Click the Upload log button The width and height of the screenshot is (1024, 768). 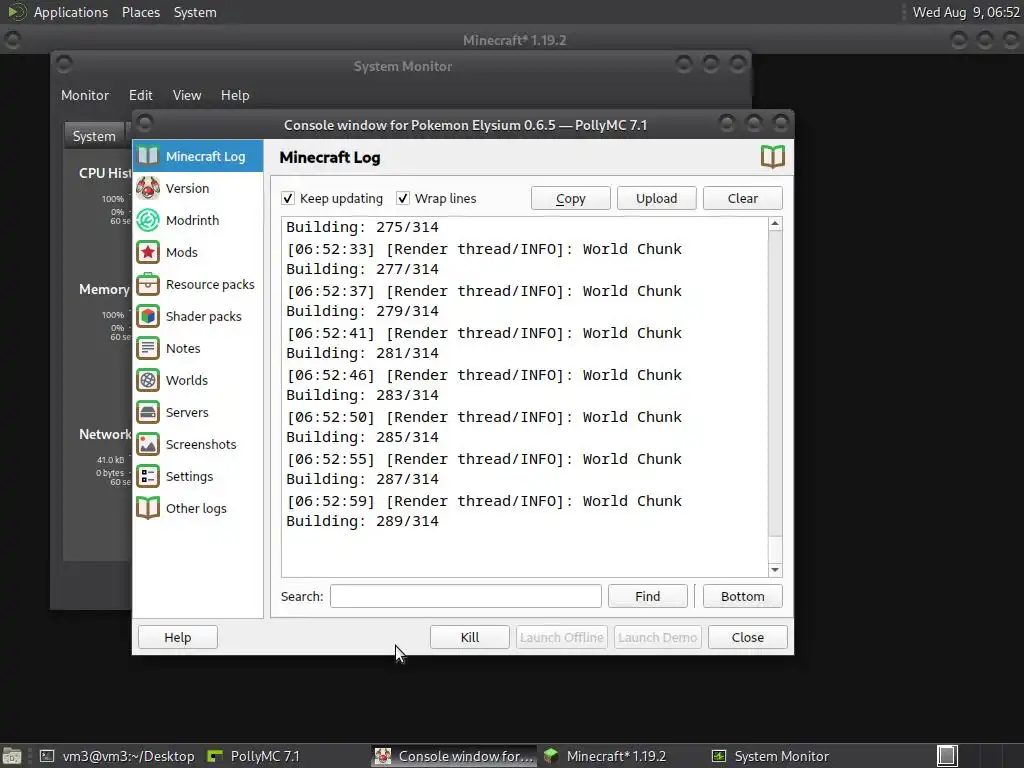coord(657,199)
